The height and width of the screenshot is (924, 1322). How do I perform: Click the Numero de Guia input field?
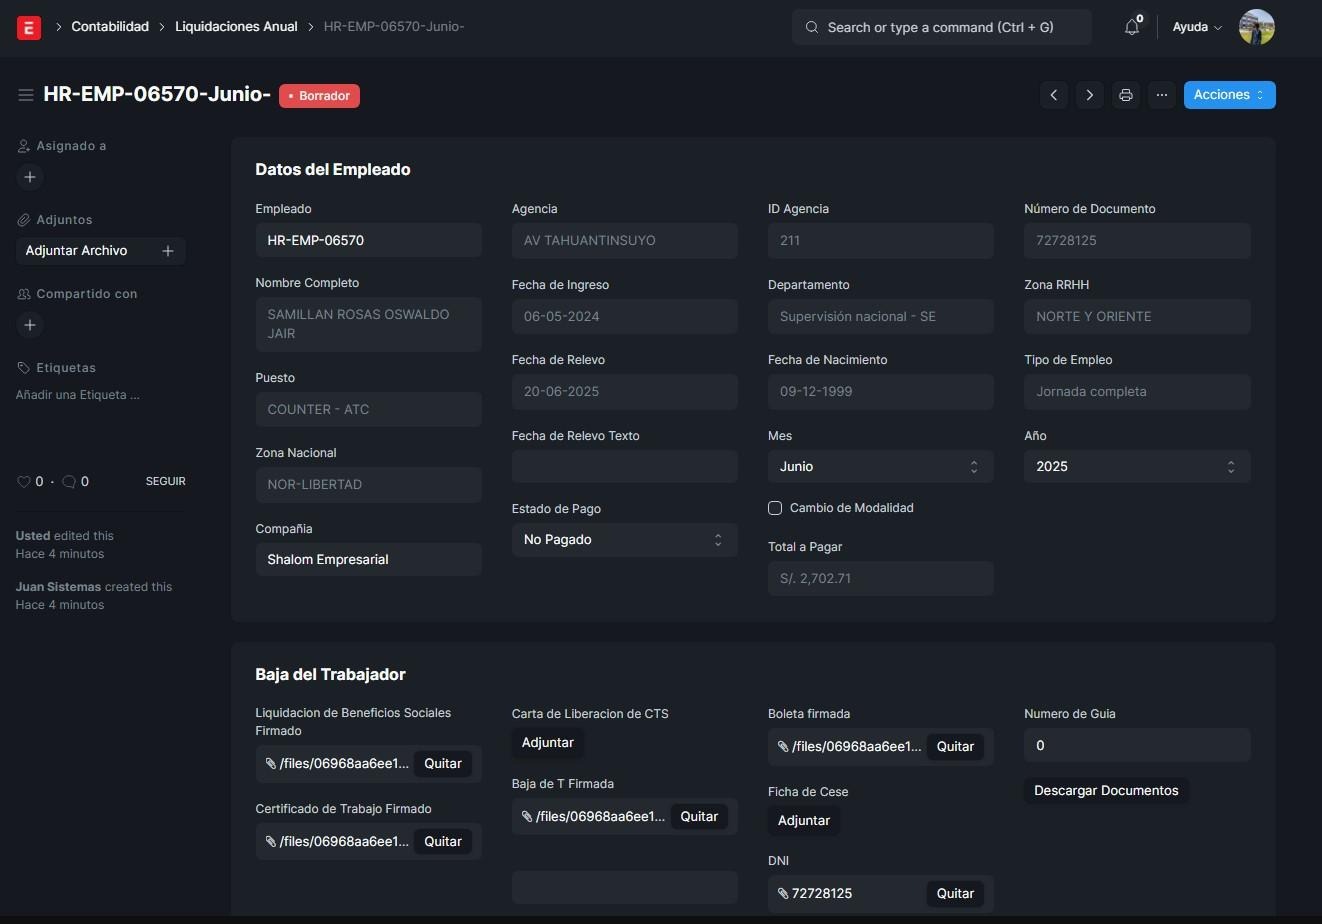point(1136,745)
